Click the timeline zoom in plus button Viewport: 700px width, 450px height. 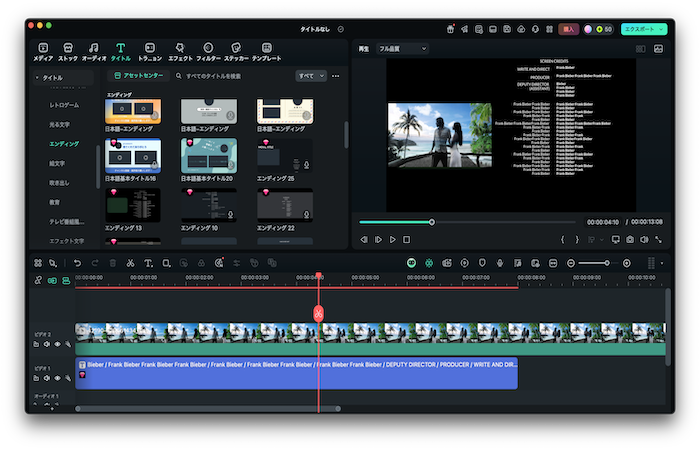627,263
